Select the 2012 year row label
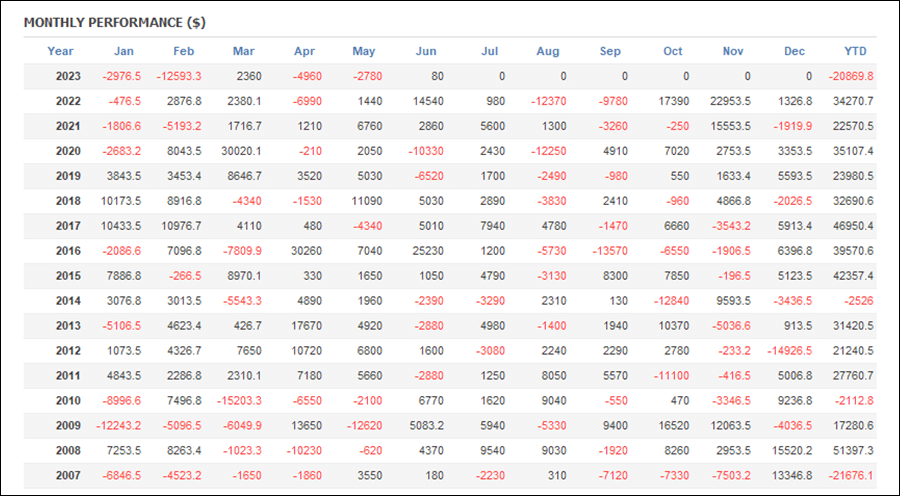This screenshot has height=496, width=900. click(68, 351)
